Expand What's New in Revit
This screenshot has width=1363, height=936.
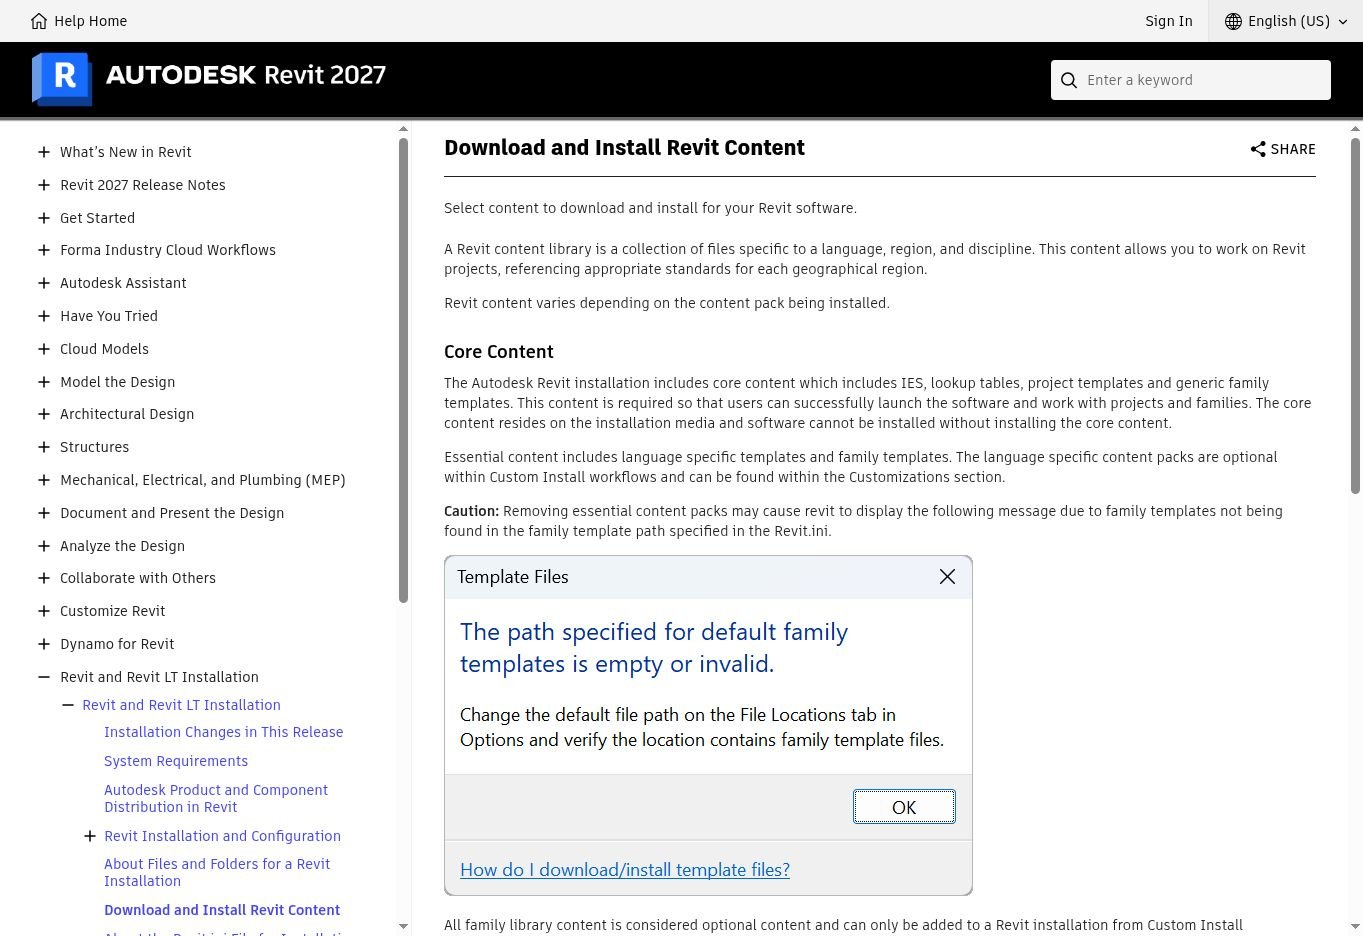coord(44,152)
